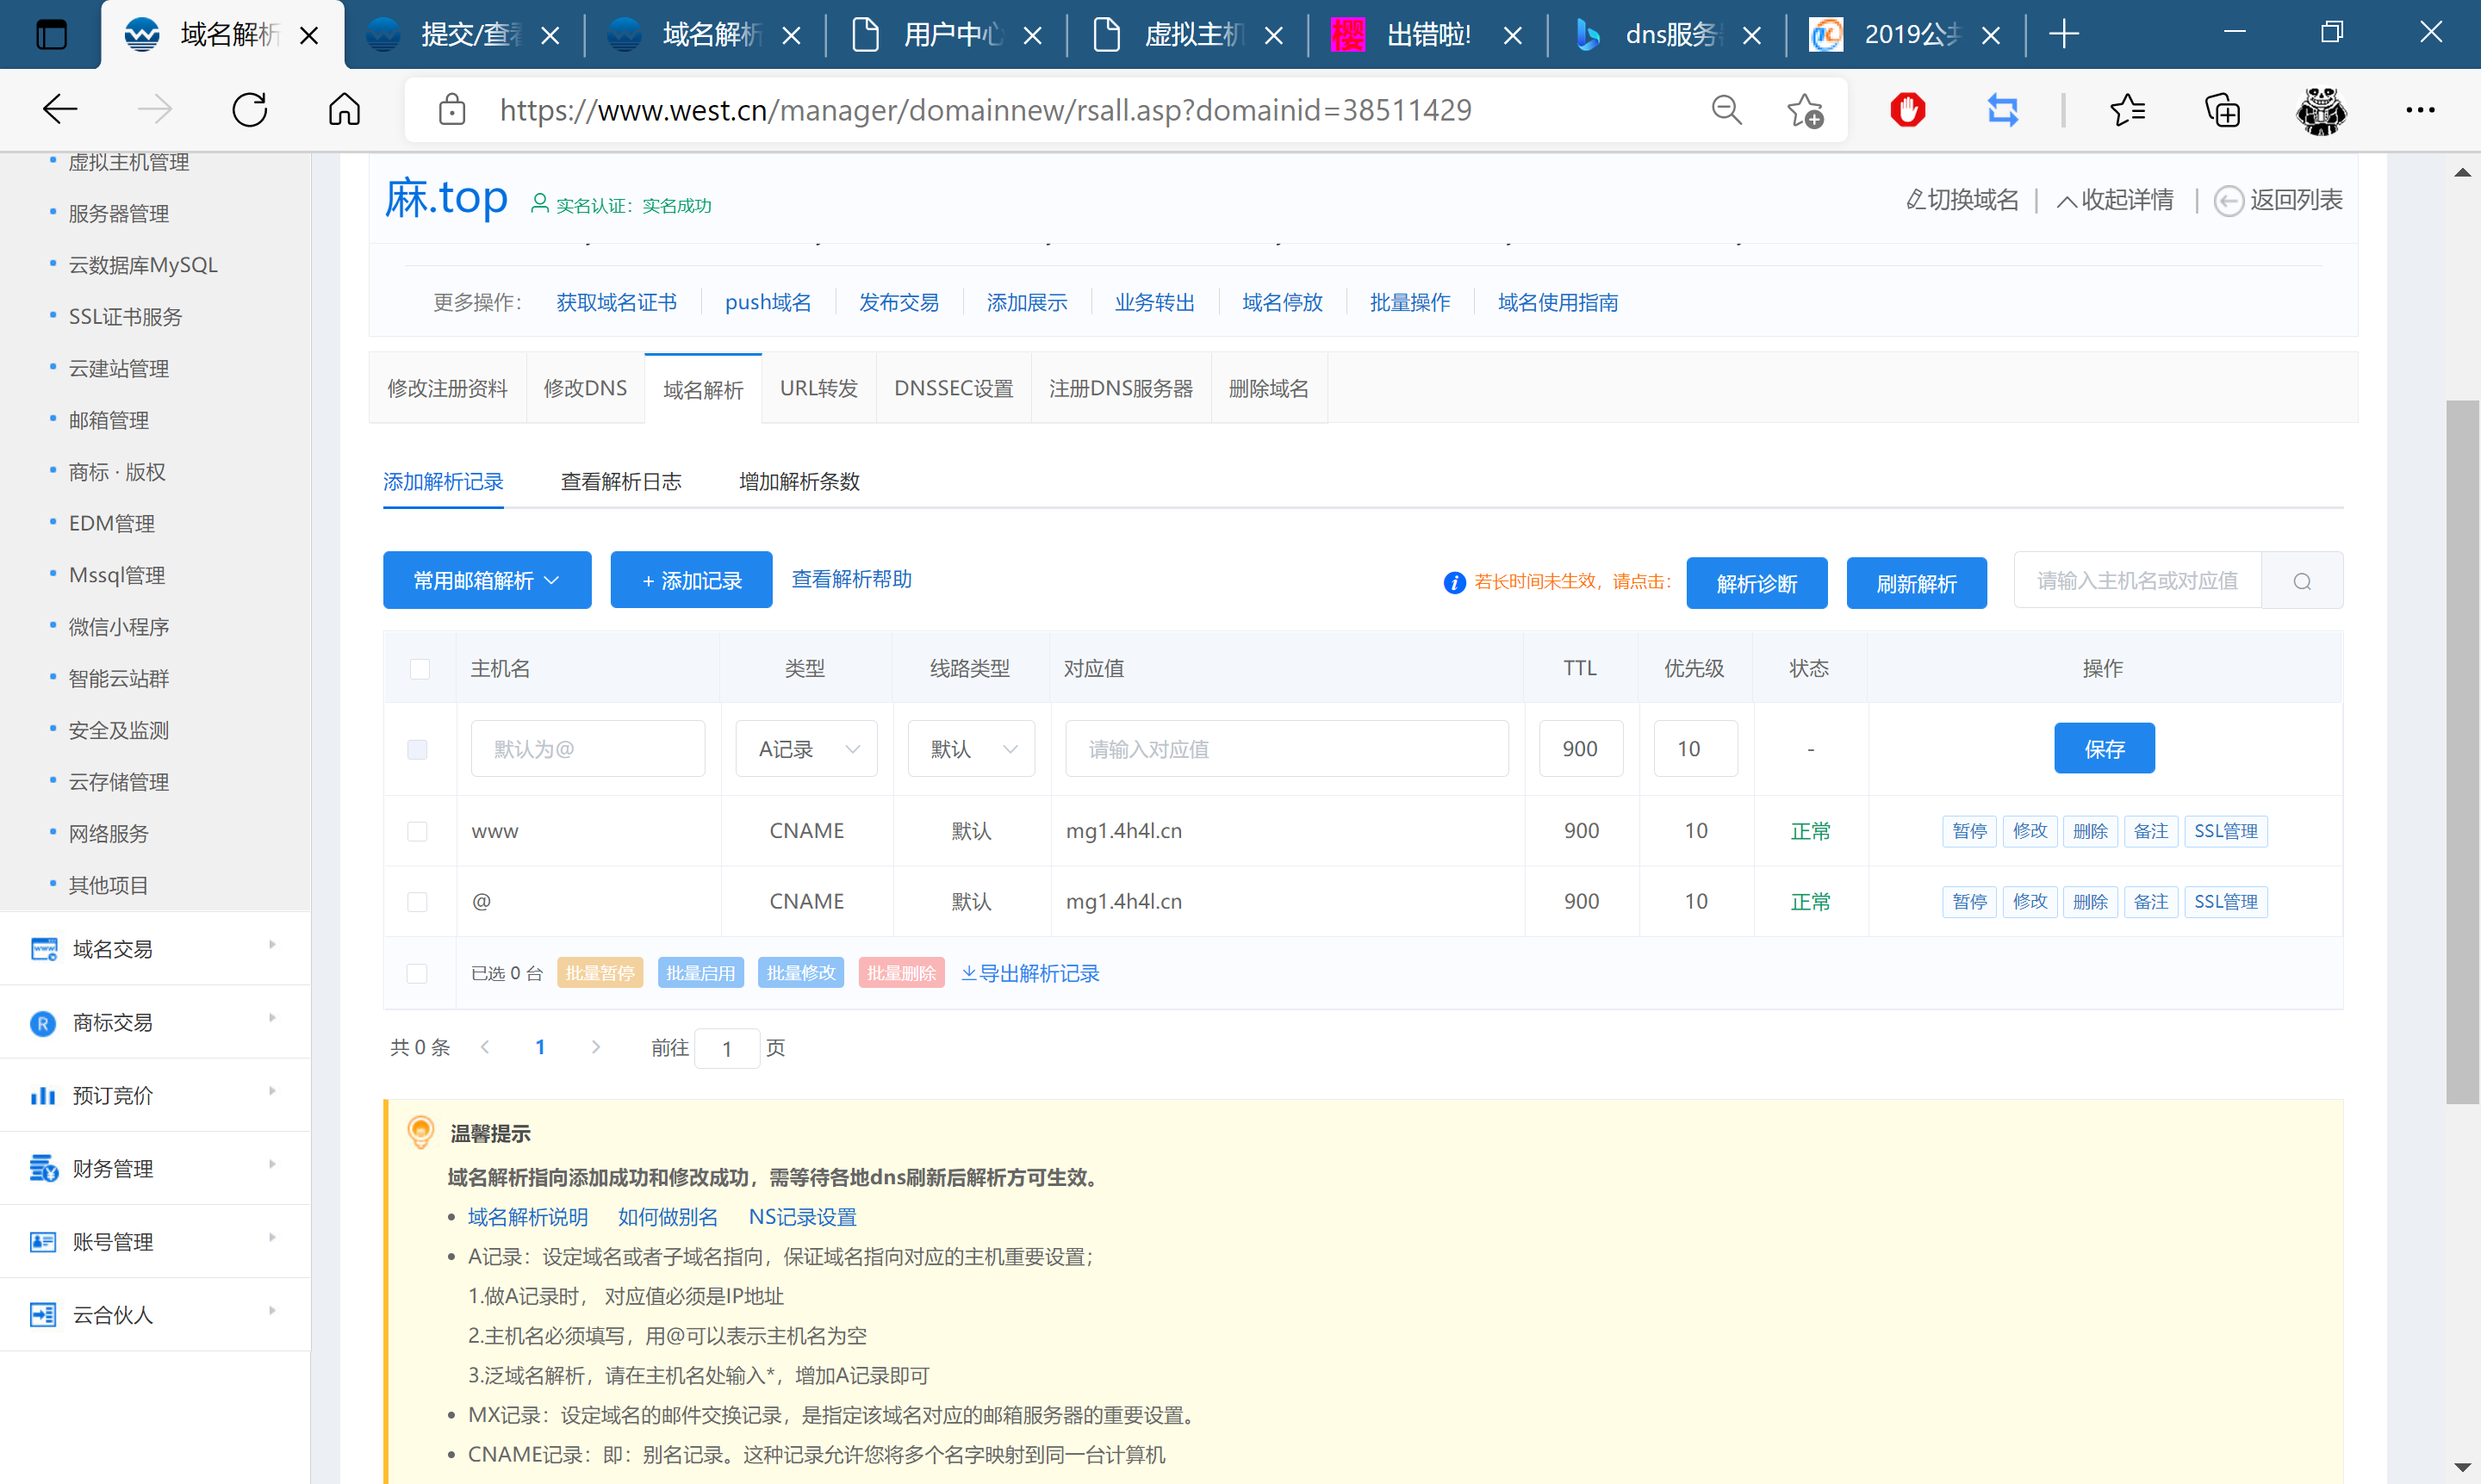Tick the checkbox for @ record
Screen dimensions: 2481x1484
coord(418,902)
